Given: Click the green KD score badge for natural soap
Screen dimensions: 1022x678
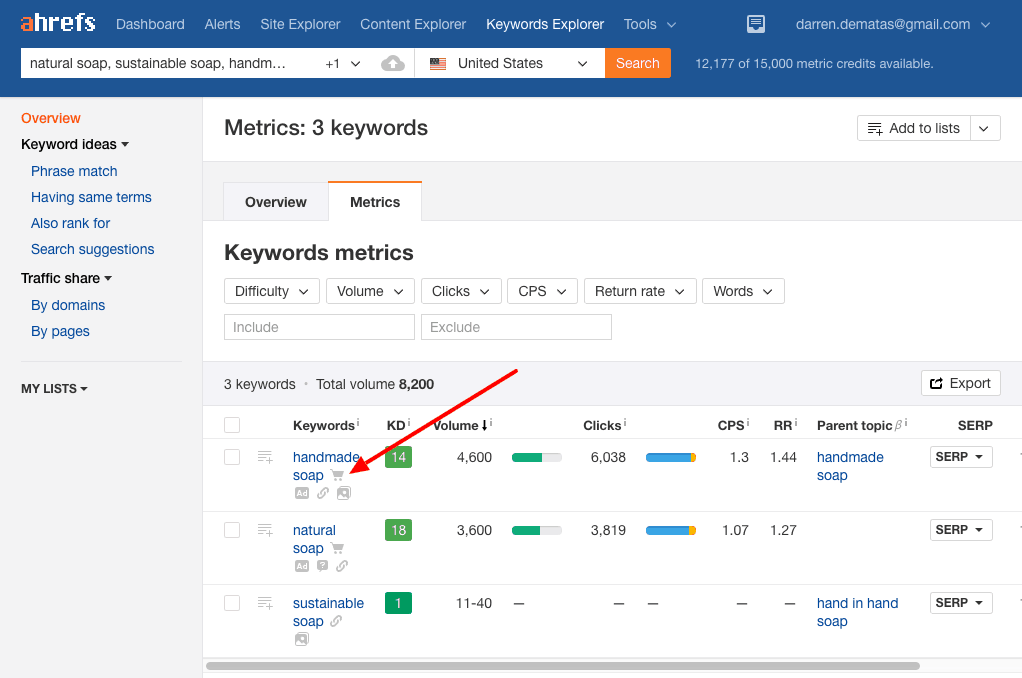Looking at the screenshot, I should [x=398, y=530].
